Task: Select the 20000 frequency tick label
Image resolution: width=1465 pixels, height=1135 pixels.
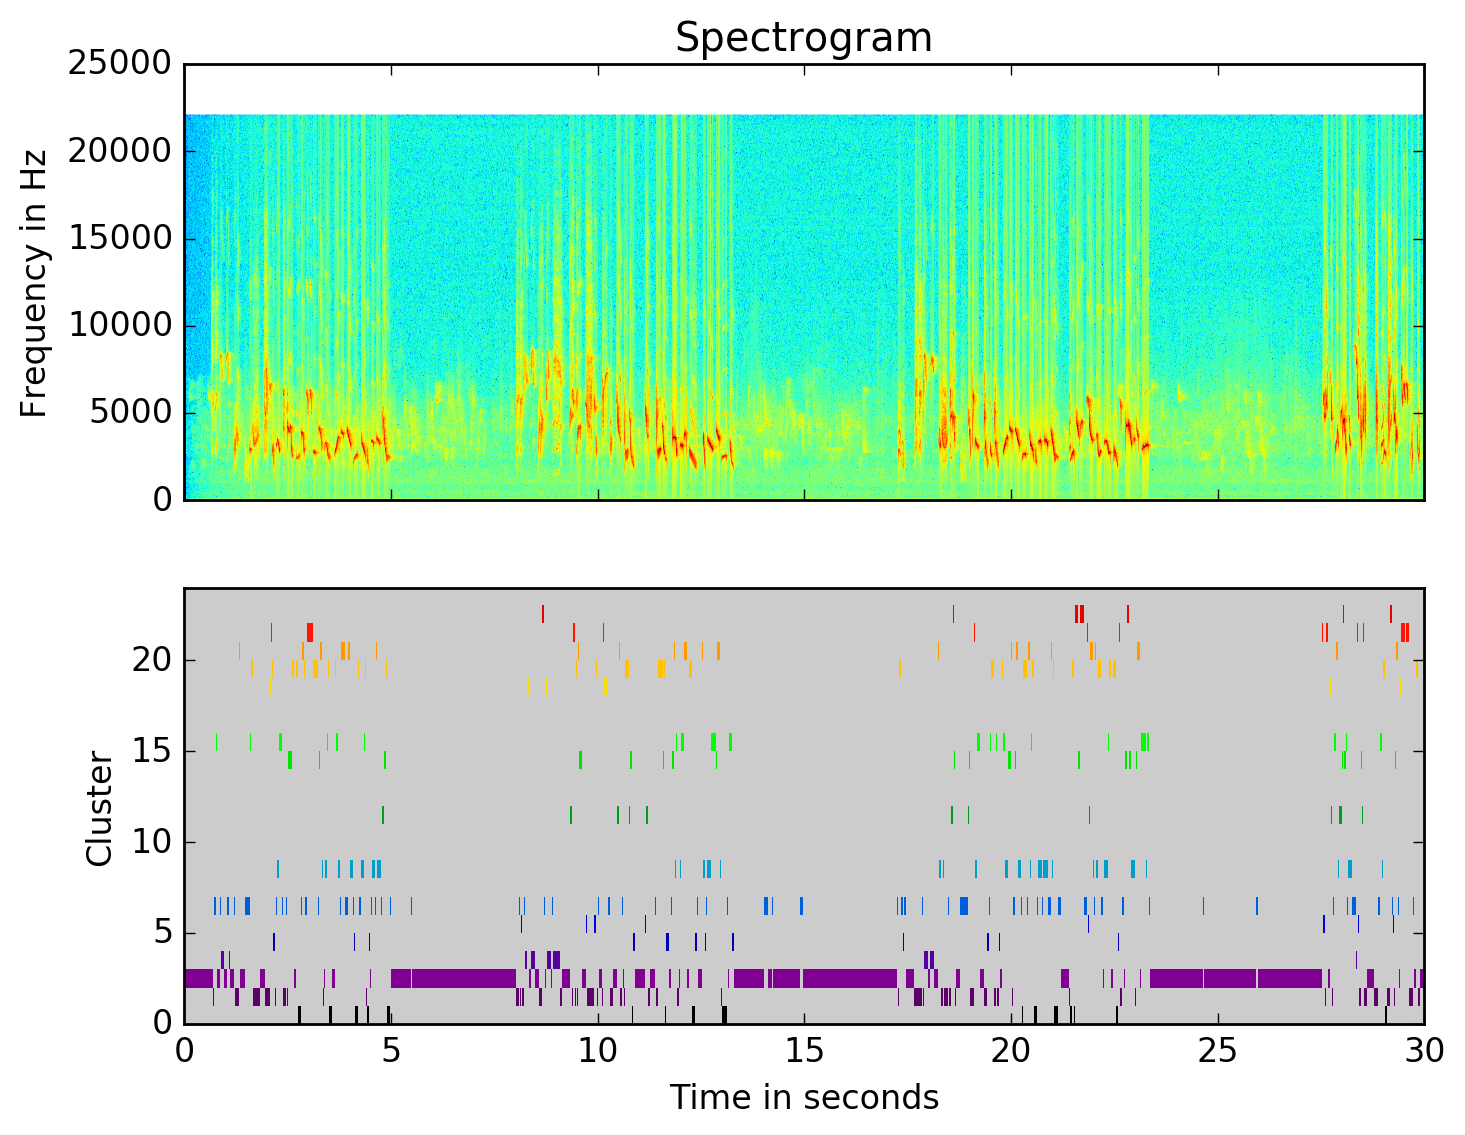Action: click(x=119, y=151)
